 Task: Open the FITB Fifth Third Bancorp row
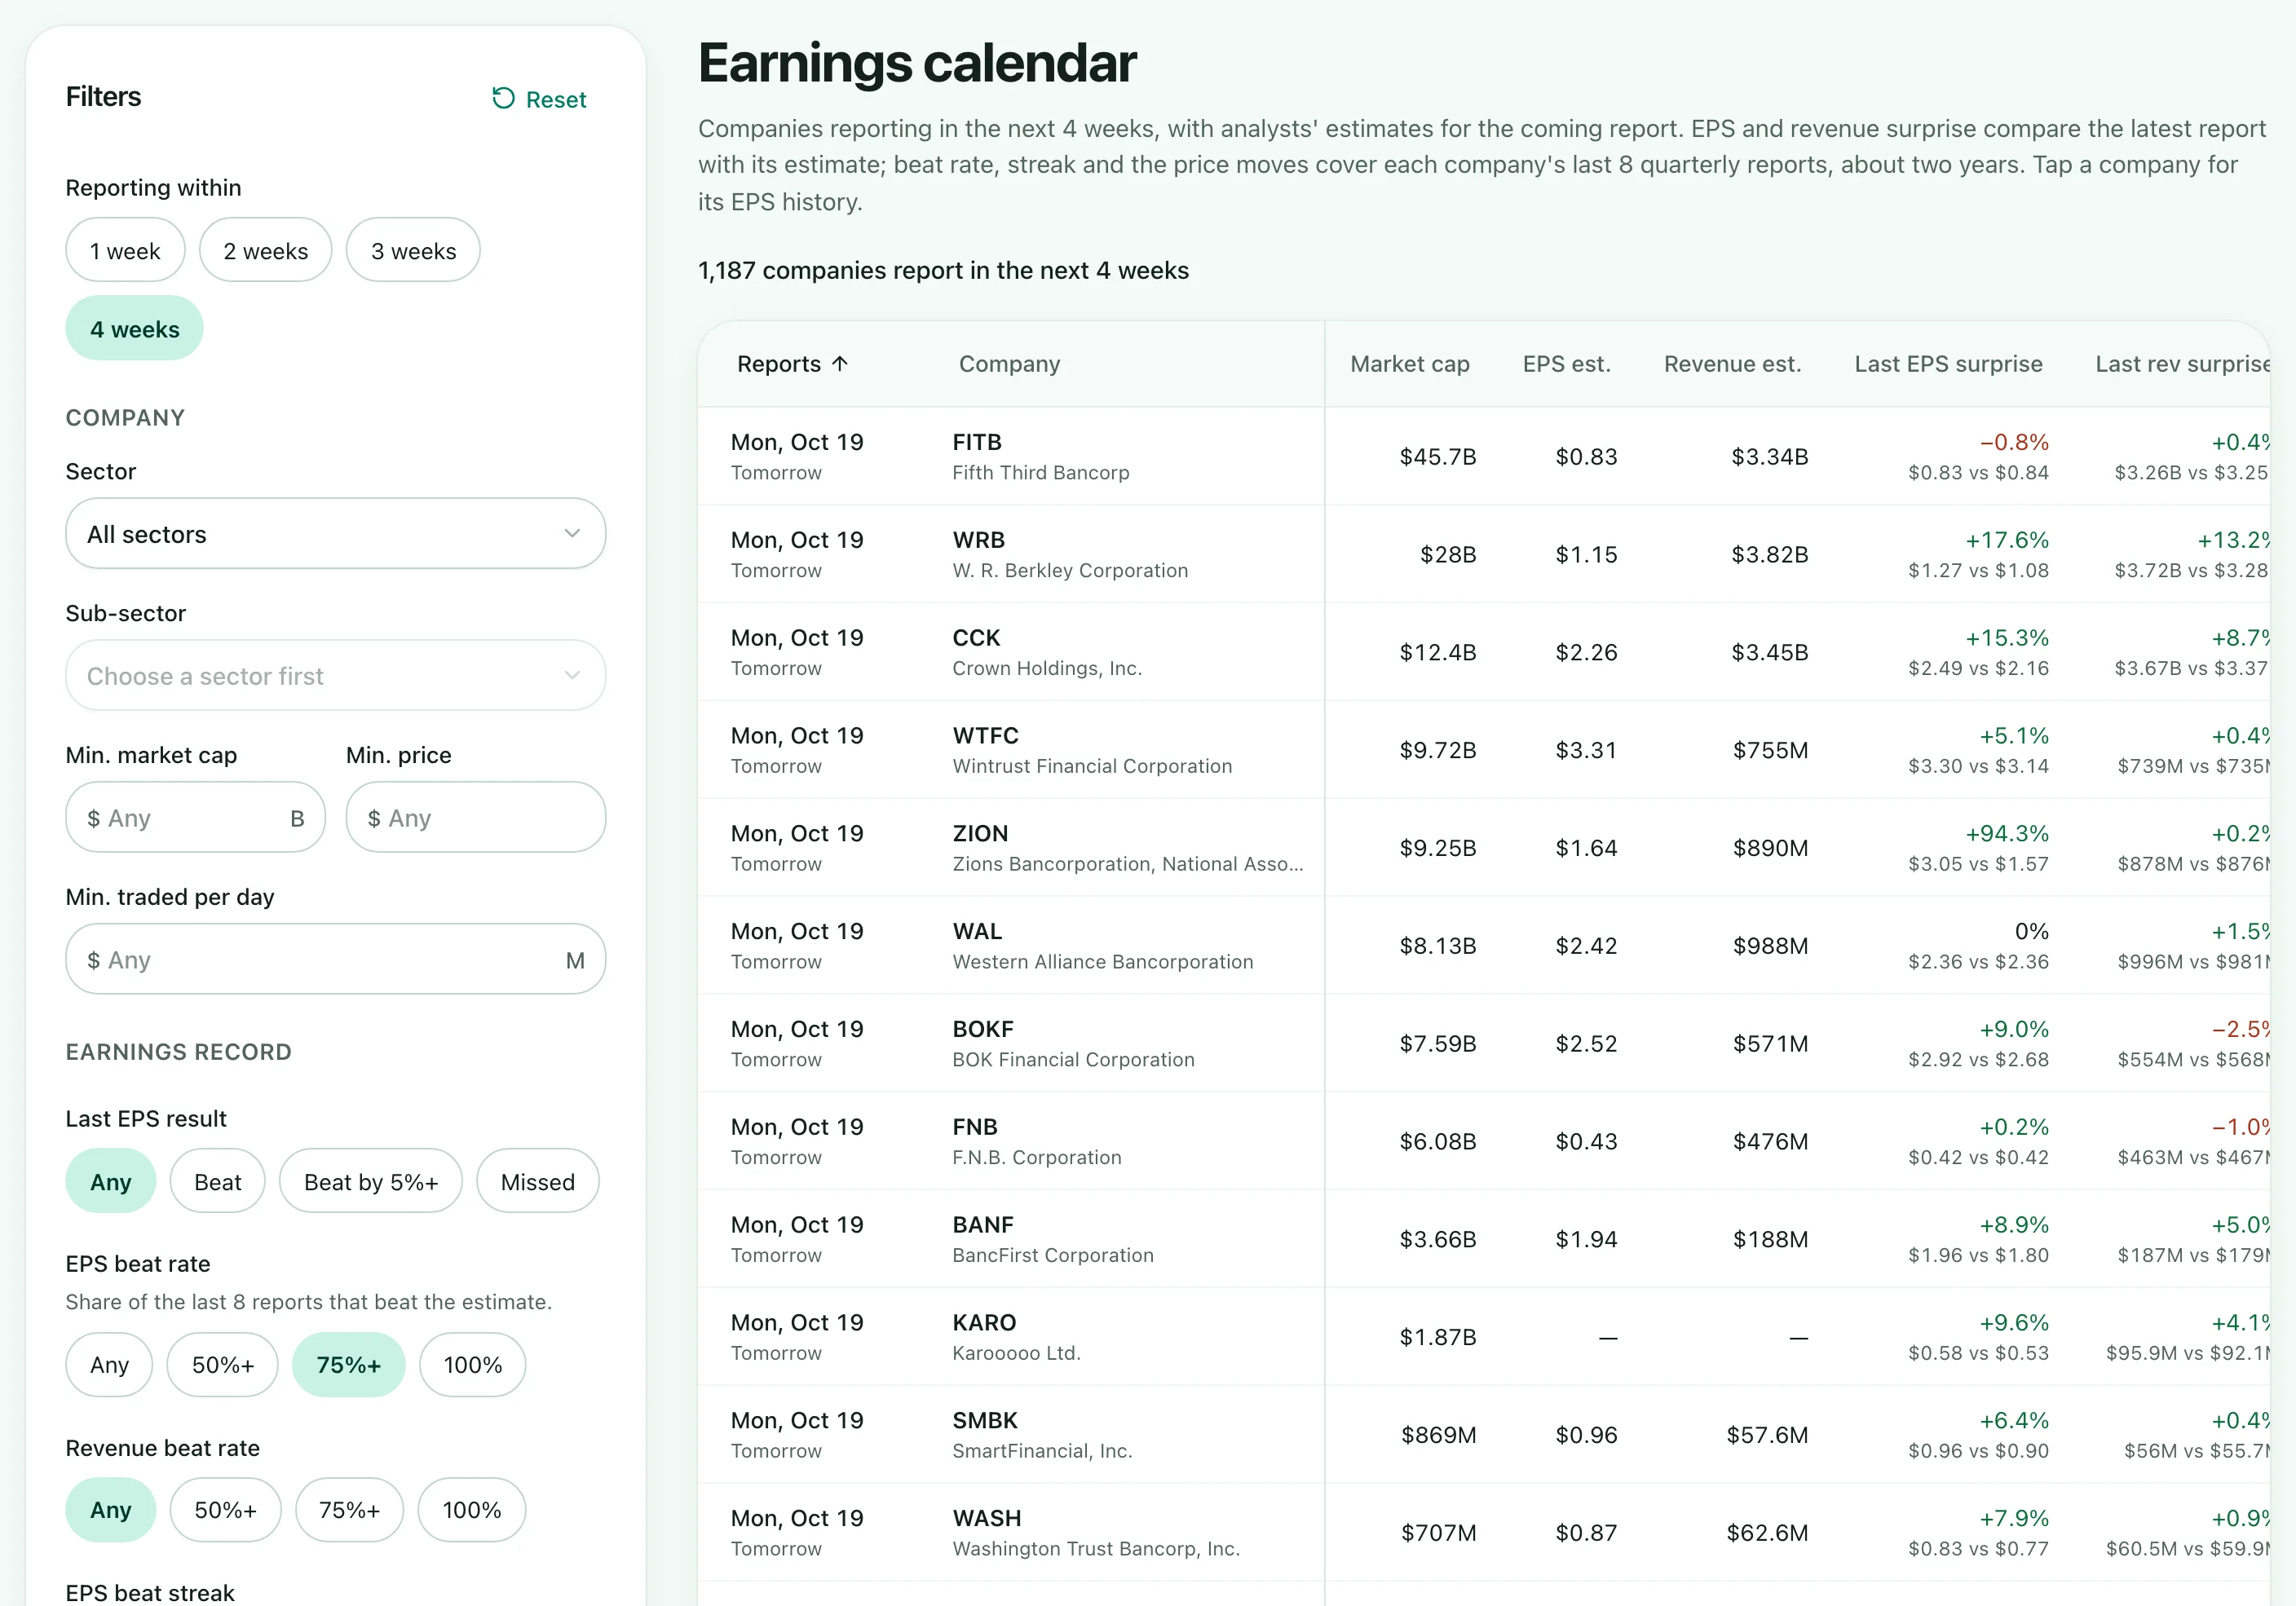[x=1483, y=457]
